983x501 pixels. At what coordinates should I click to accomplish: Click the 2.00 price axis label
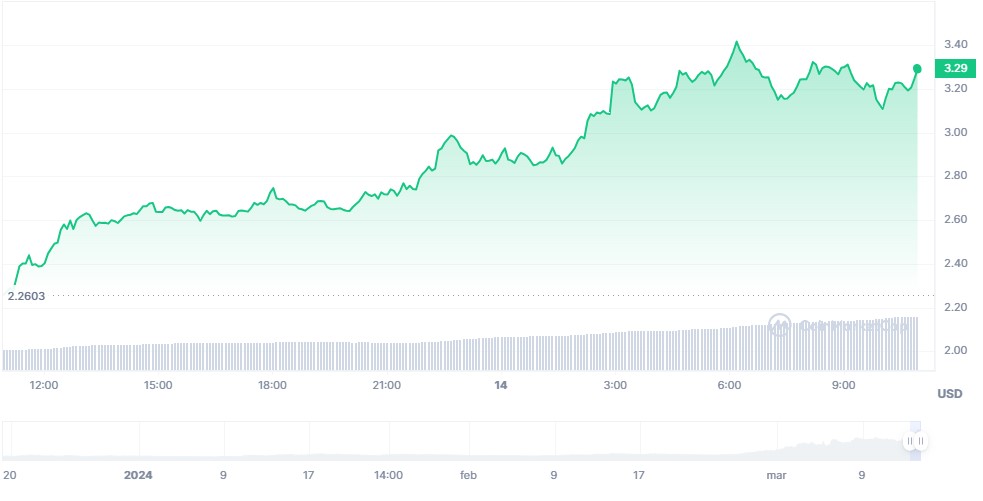pyautogui.click(x=955, y=350)
